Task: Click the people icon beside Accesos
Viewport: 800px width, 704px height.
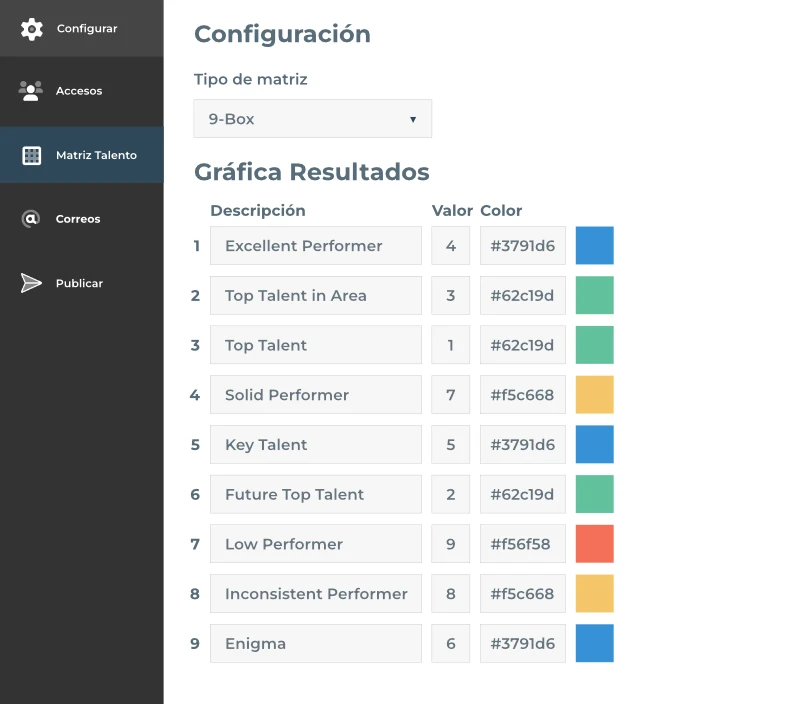Action: point(31,91)
